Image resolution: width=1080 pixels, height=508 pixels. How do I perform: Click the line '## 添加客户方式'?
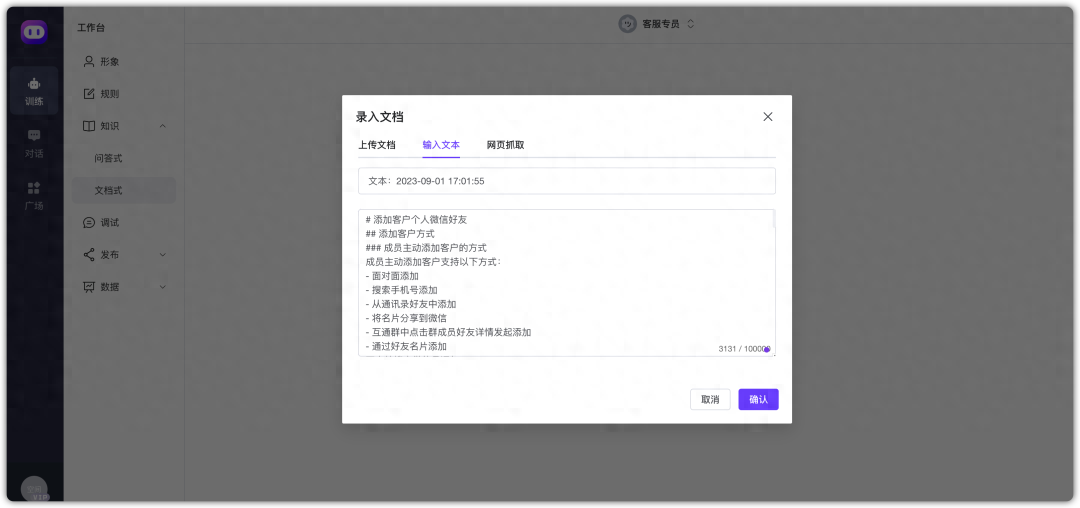click(400, 234)
